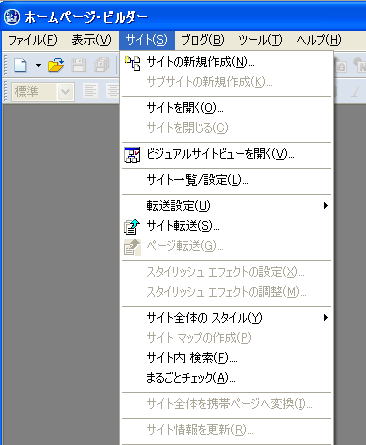Open the ブログ(B) menu
This screenshot has width=366, height=445.
coord(203,40)
